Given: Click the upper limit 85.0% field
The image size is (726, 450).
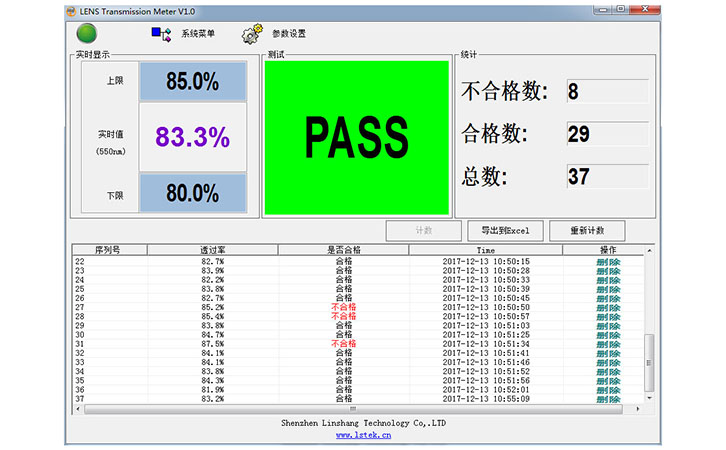Looking at the screenshot, I should [192, 82].
